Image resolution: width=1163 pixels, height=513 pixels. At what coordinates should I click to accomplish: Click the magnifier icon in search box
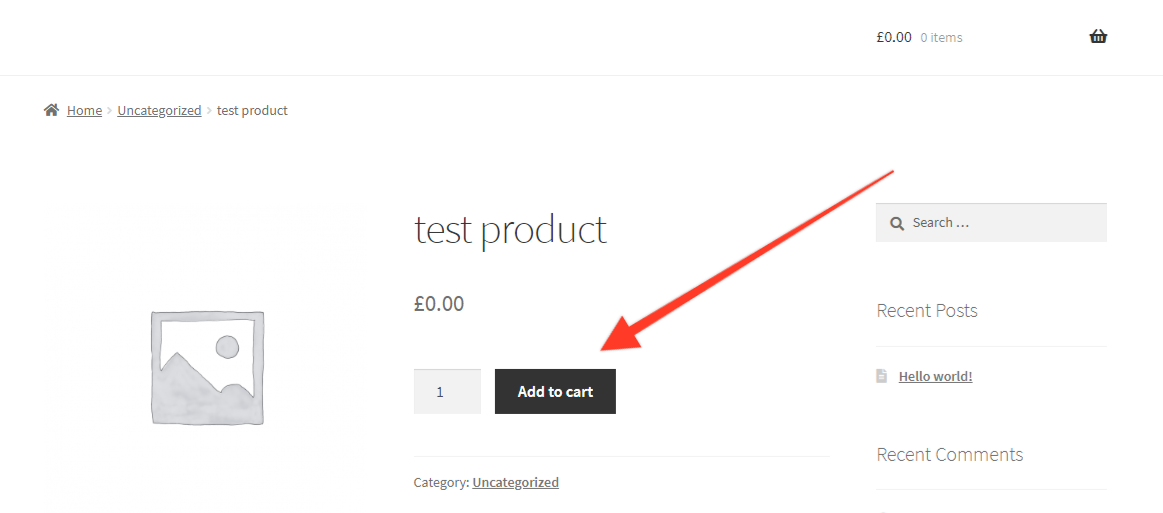pyautogui.click(x=897, y=223)
